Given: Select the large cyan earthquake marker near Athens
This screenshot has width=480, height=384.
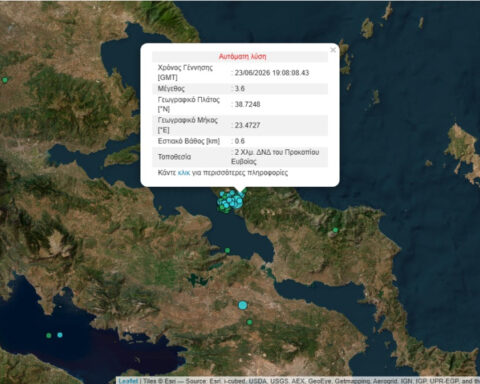Looking at the screenshot, I should [243, 305].
